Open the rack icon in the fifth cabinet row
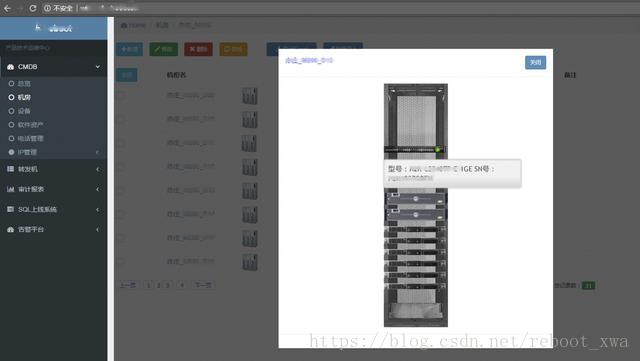 [249, 191]
